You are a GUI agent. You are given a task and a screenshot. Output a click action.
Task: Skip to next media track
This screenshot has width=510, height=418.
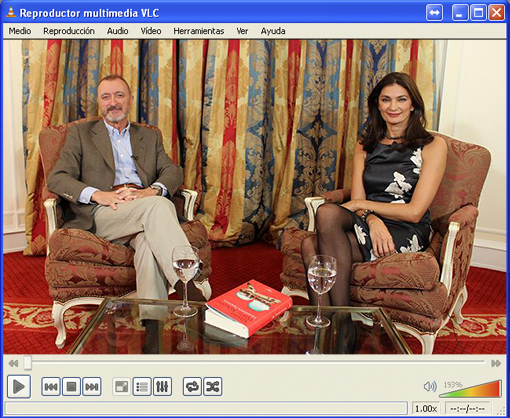click(x=92, y=387)
